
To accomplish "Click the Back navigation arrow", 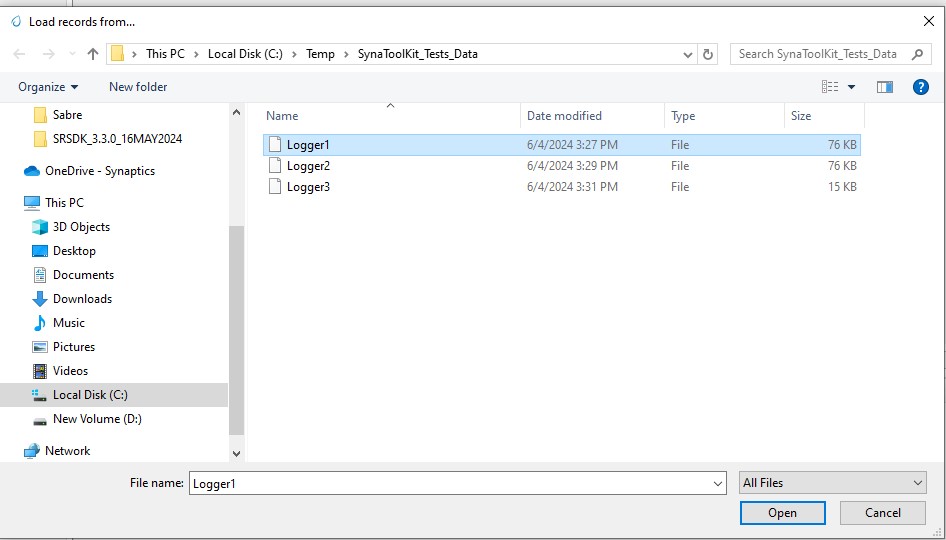I will [x=20, y=54].
